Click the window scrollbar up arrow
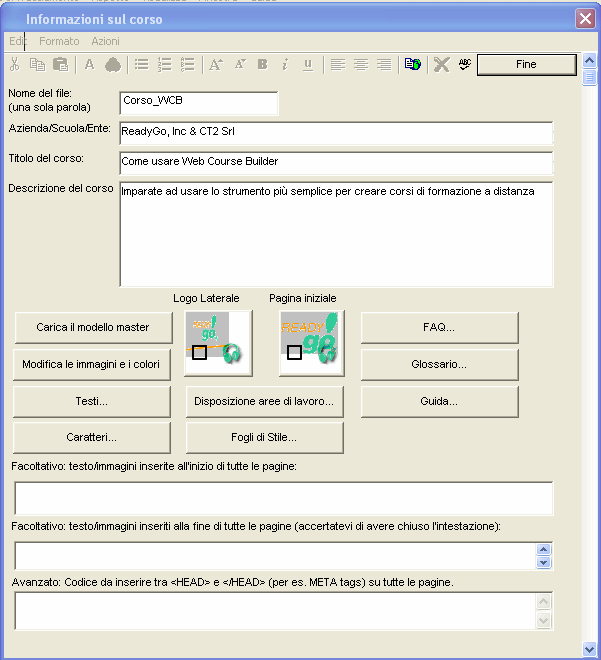 point(589,61)
